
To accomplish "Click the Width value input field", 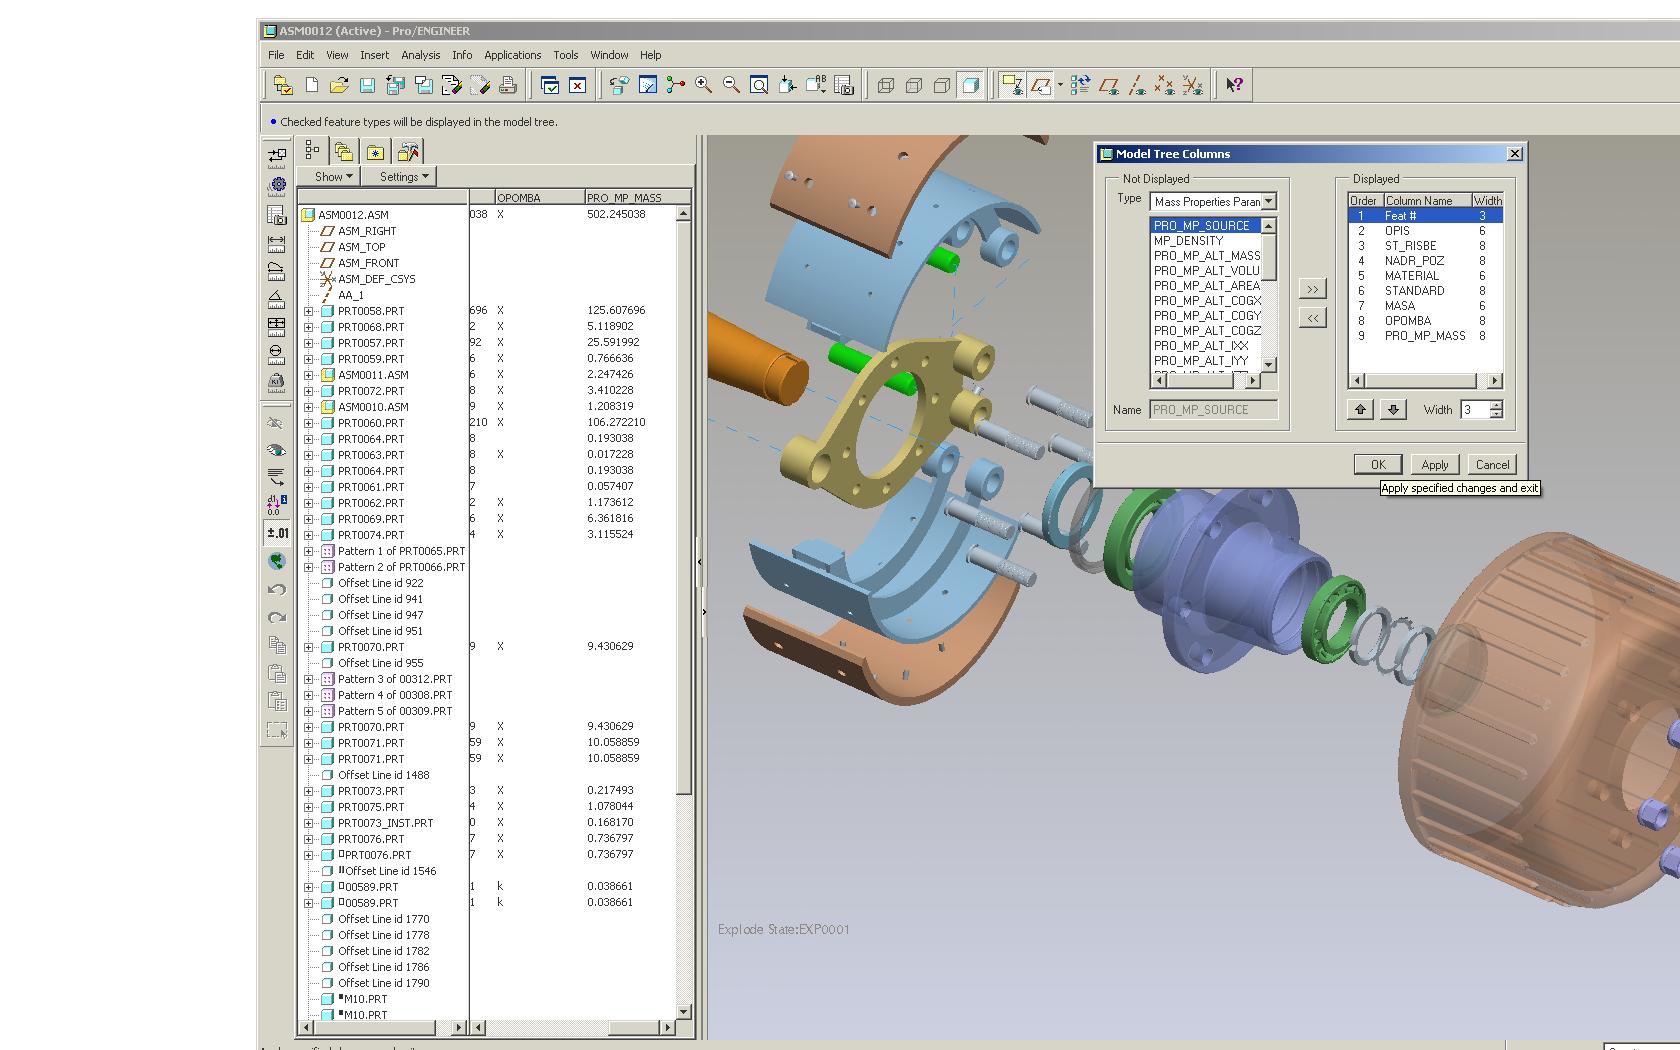I will [x=1475, y=409].
